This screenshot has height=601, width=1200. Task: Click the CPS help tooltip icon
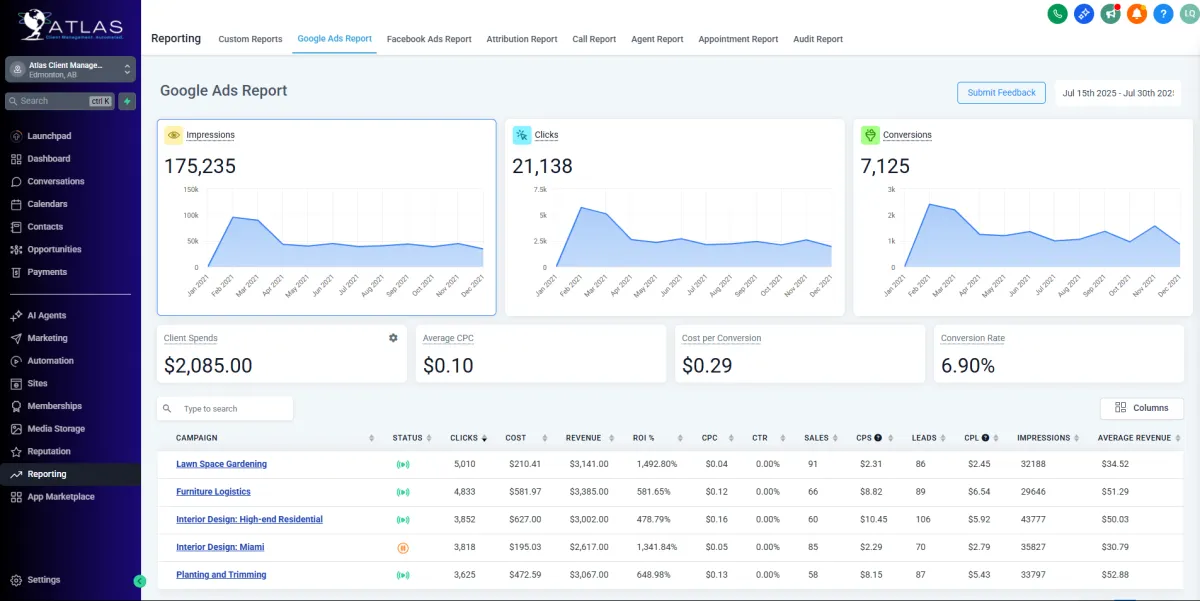[x=878, y=438]
